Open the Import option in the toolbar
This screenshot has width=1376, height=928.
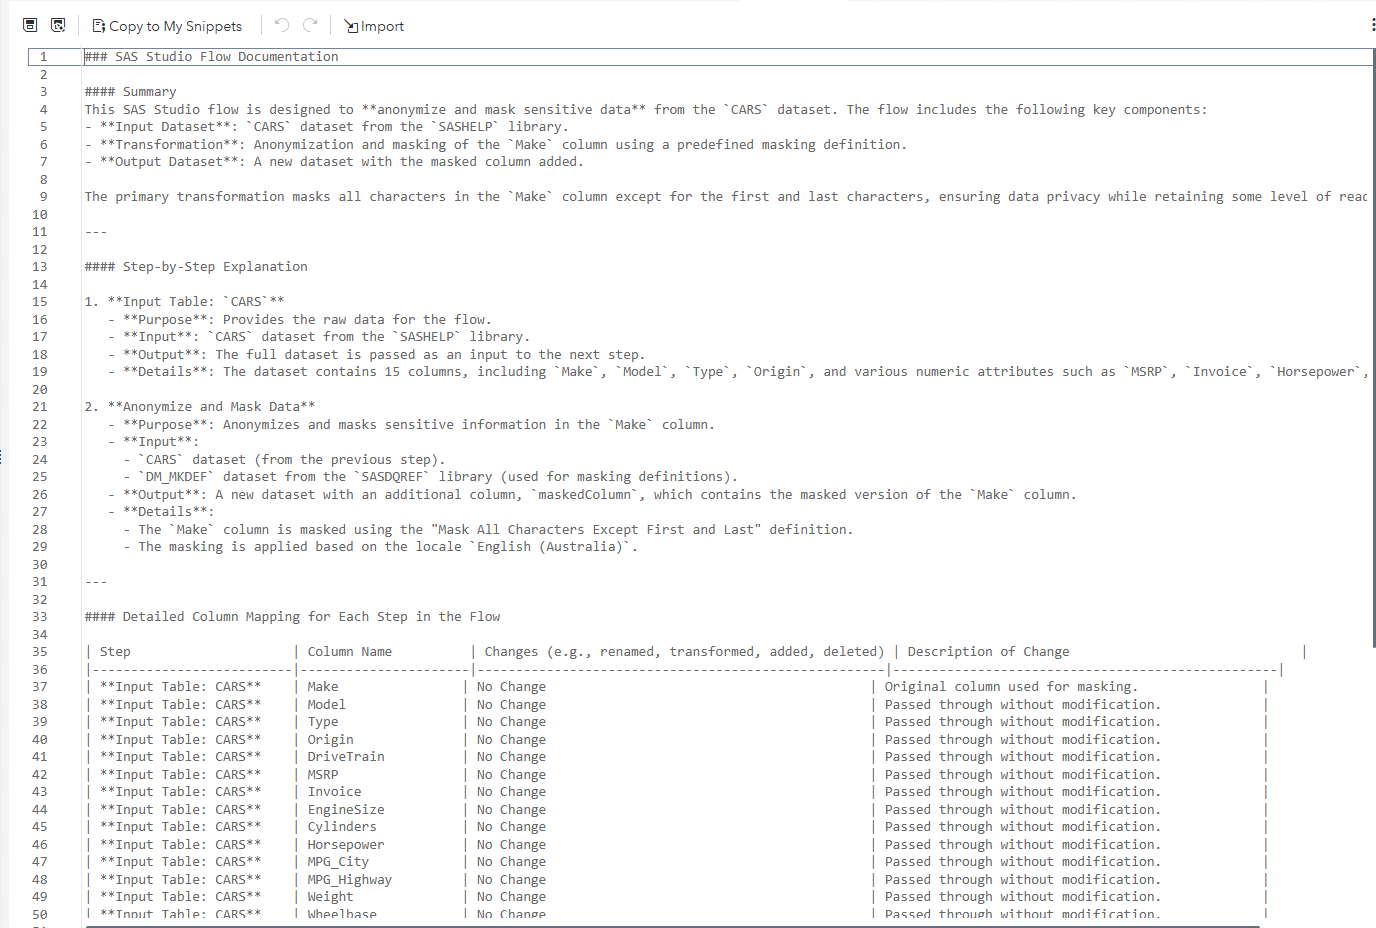[374, 26]
